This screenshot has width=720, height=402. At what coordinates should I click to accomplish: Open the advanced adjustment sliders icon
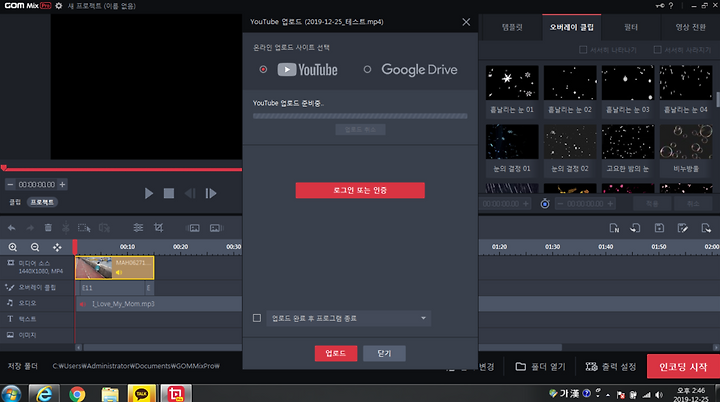coord(138,228)
